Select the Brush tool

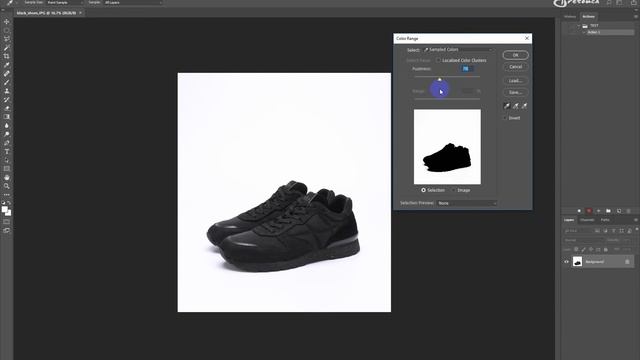[x=7, y=82]
